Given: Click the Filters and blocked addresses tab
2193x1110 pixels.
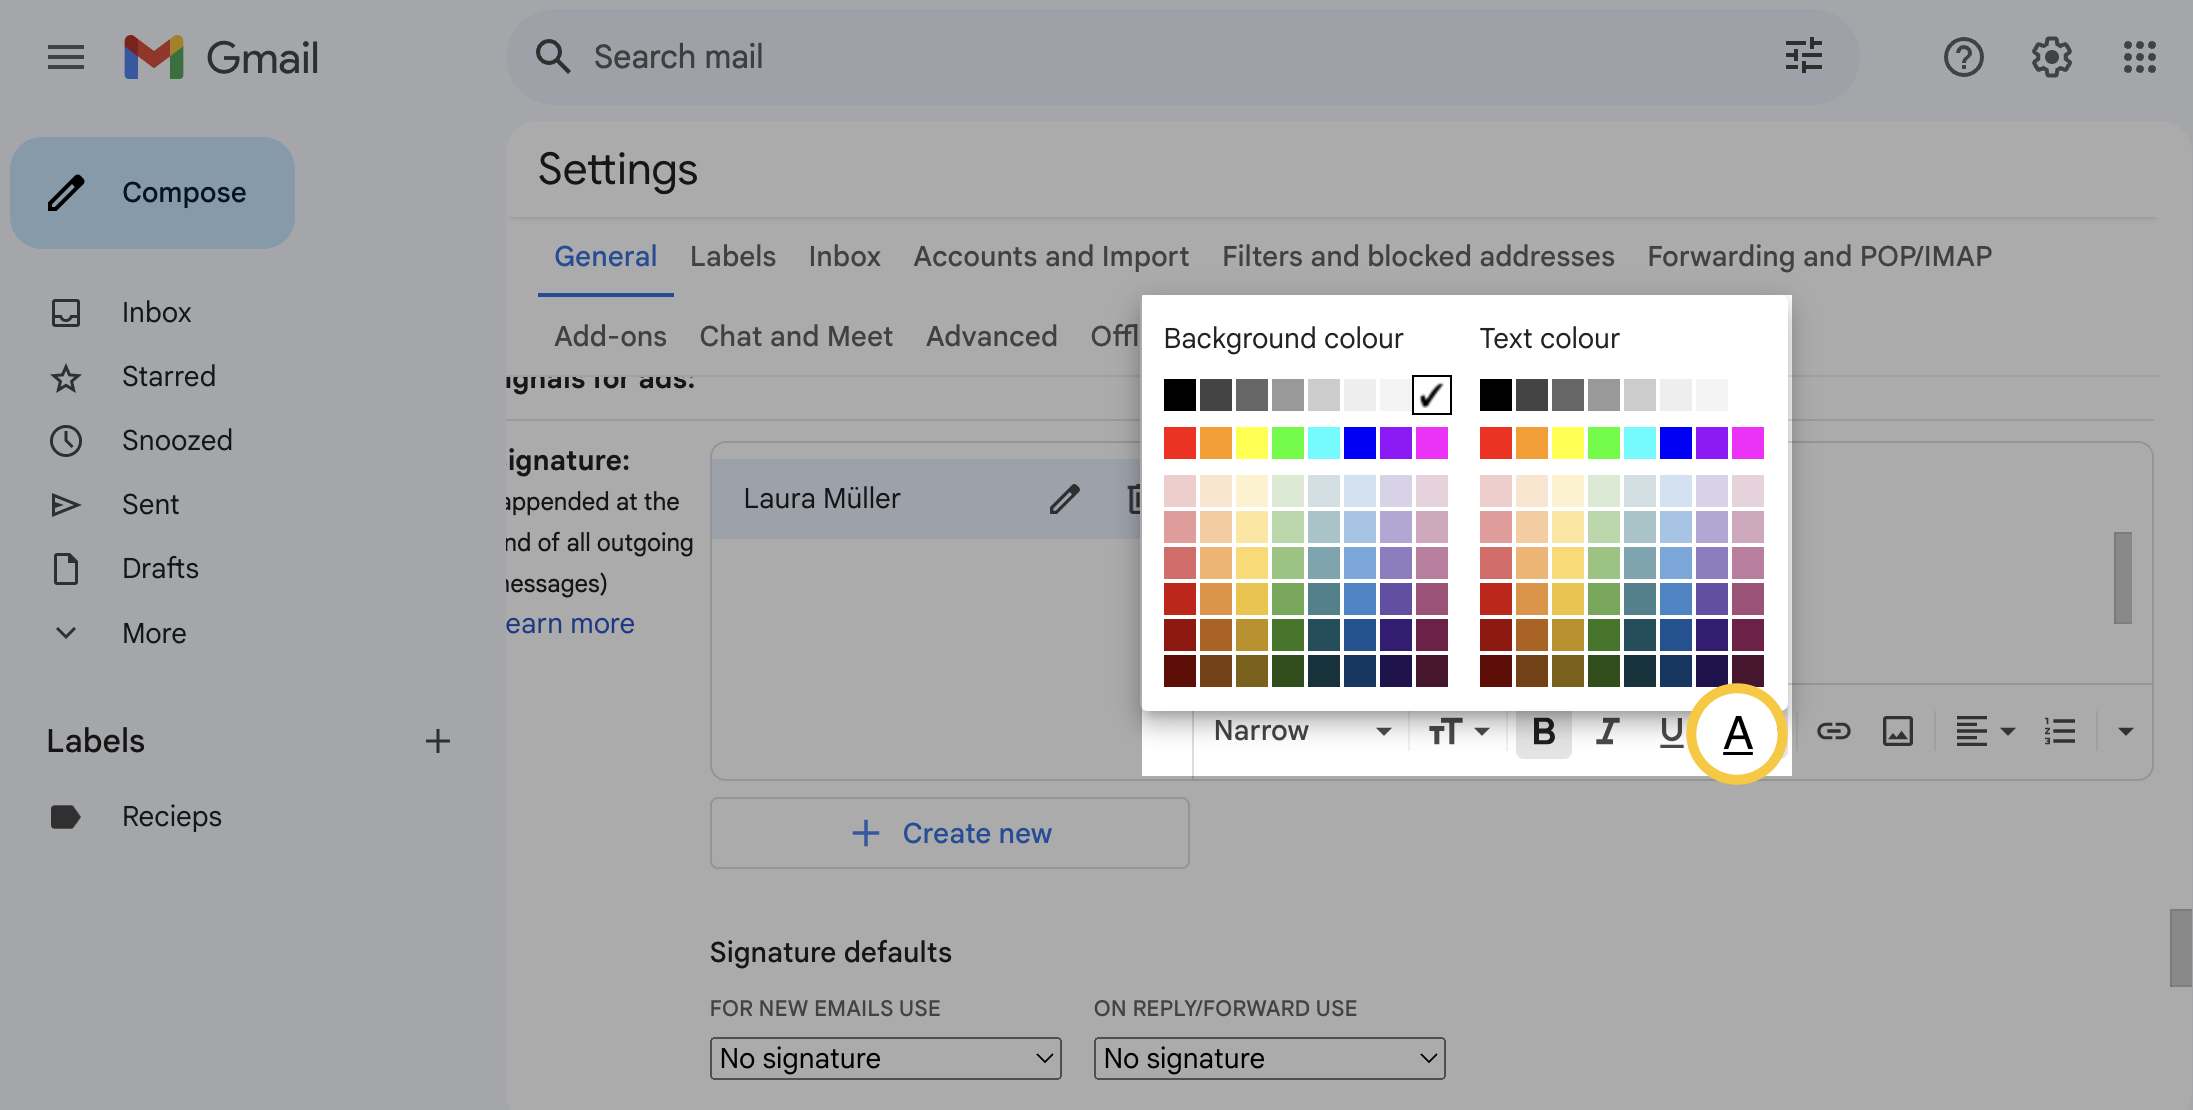Looking at the screenshot, I should point(1417,256).
